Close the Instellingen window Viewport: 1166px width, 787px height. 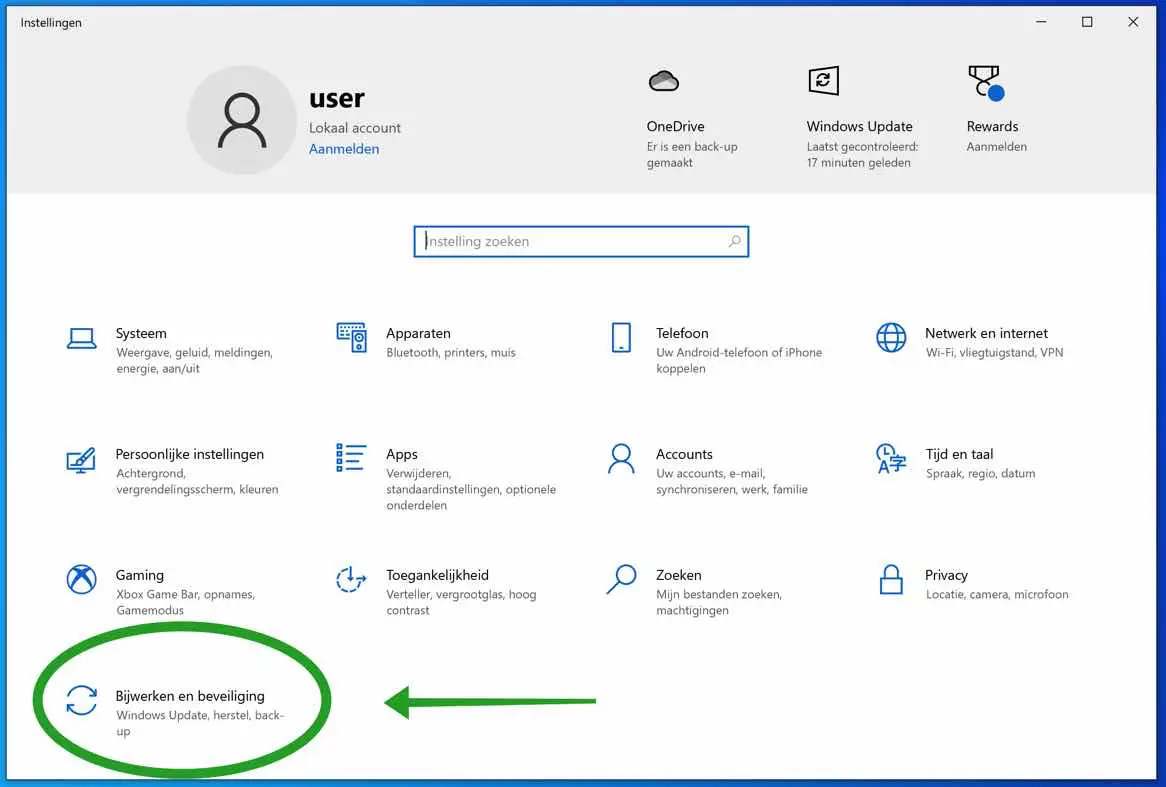(x=1133, y=22)
